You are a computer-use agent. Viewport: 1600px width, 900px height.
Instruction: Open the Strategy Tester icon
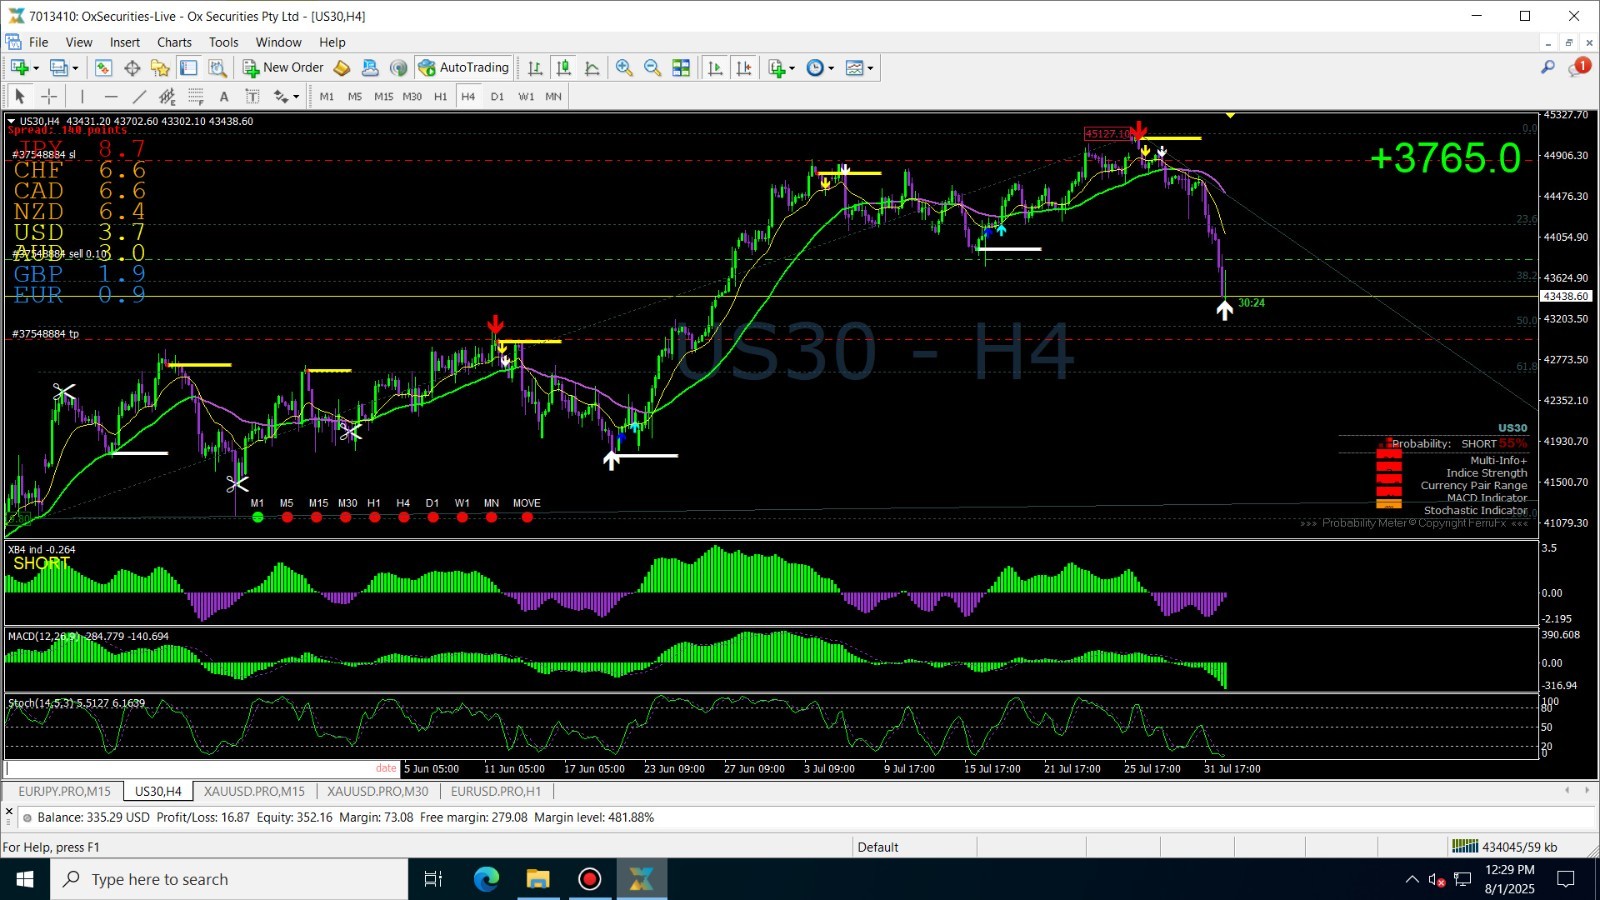(217, 68)
